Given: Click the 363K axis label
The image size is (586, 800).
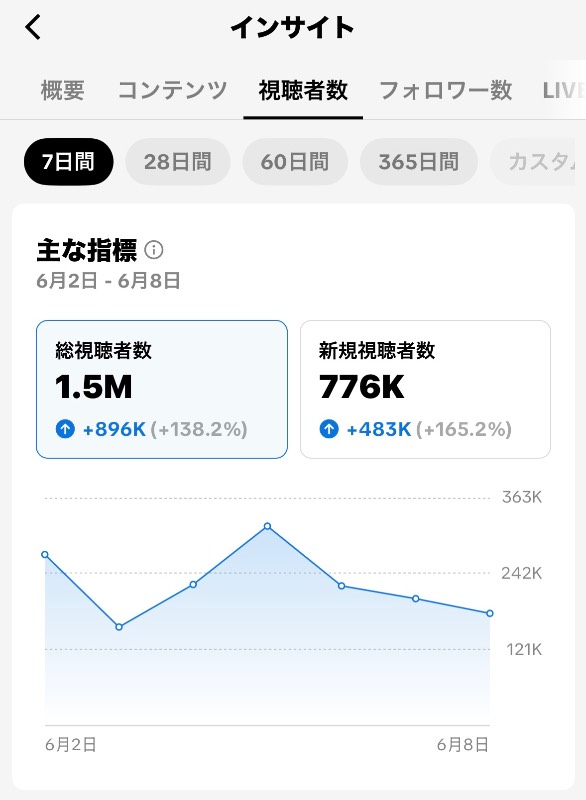Looking at the screenshot, I should pyautogui.click(x=522, y=497).
